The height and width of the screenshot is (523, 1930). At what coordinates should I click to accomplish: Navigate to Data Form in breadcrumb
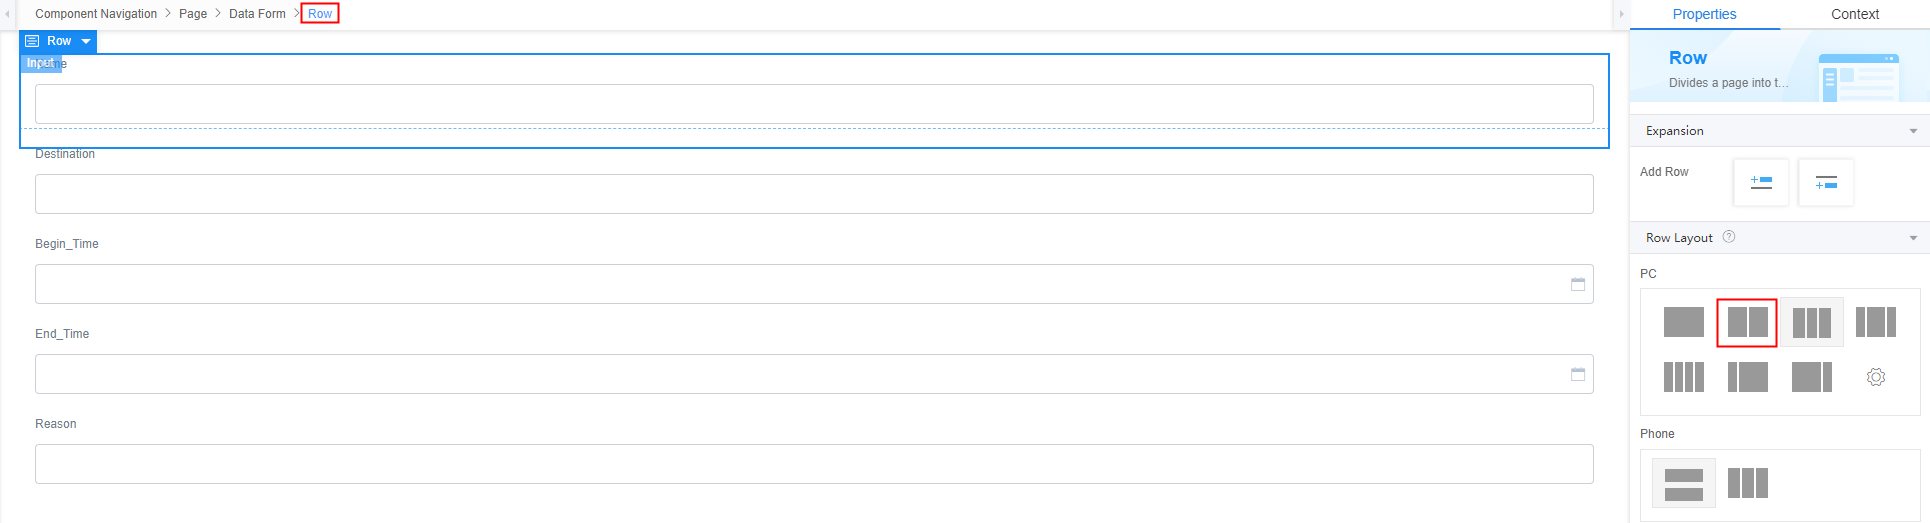(257, 14)
